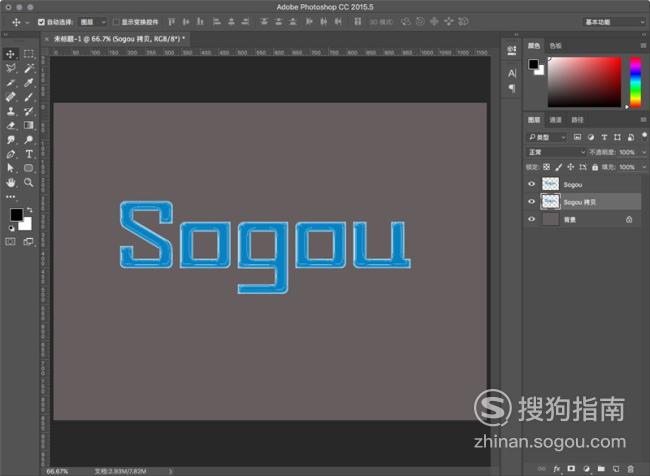Viewport: 650px width, 476px height.
Task: Switch to the 色板 swatches tab
Action: click(x=555, y=46)
